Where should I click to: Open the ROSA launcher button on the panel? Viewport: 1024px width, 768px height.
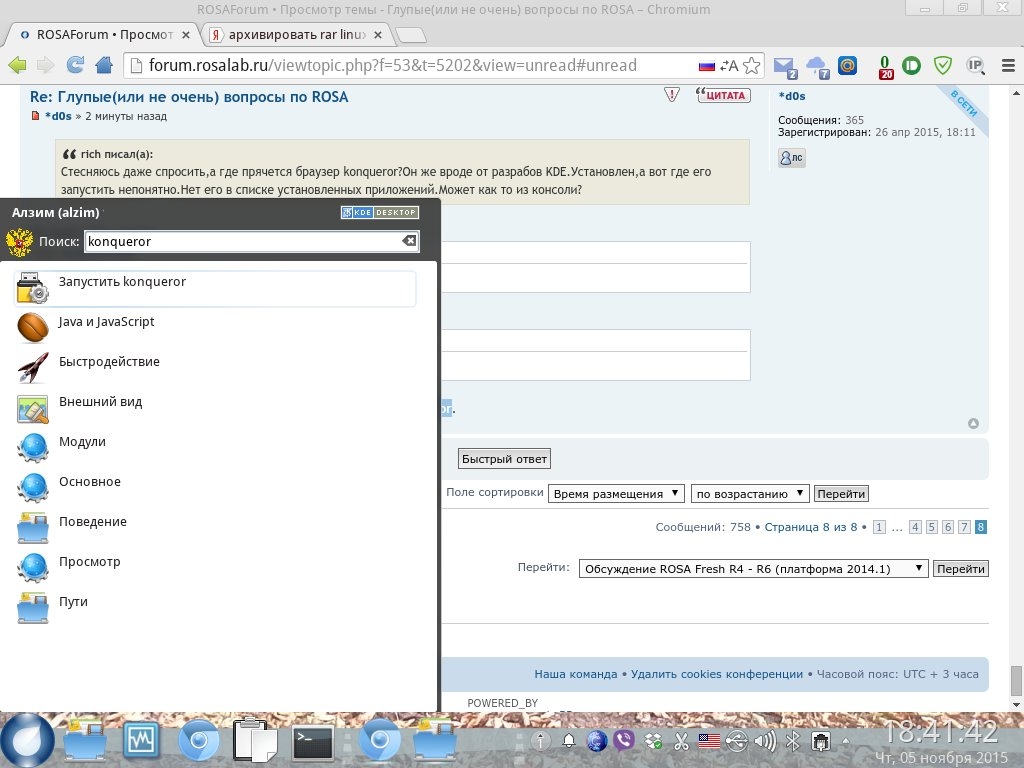(28, 741)
